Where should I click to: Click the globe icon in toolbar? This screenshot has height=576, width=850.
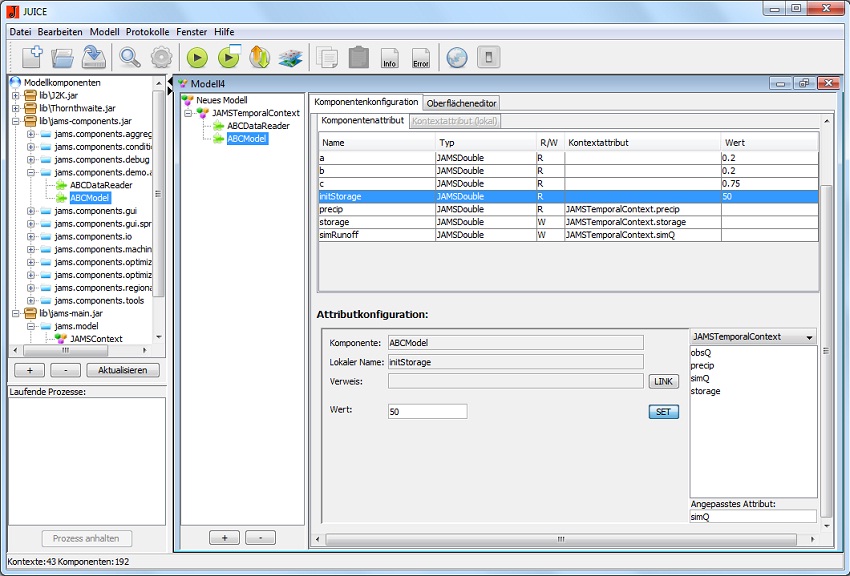[x=456, y=58]
